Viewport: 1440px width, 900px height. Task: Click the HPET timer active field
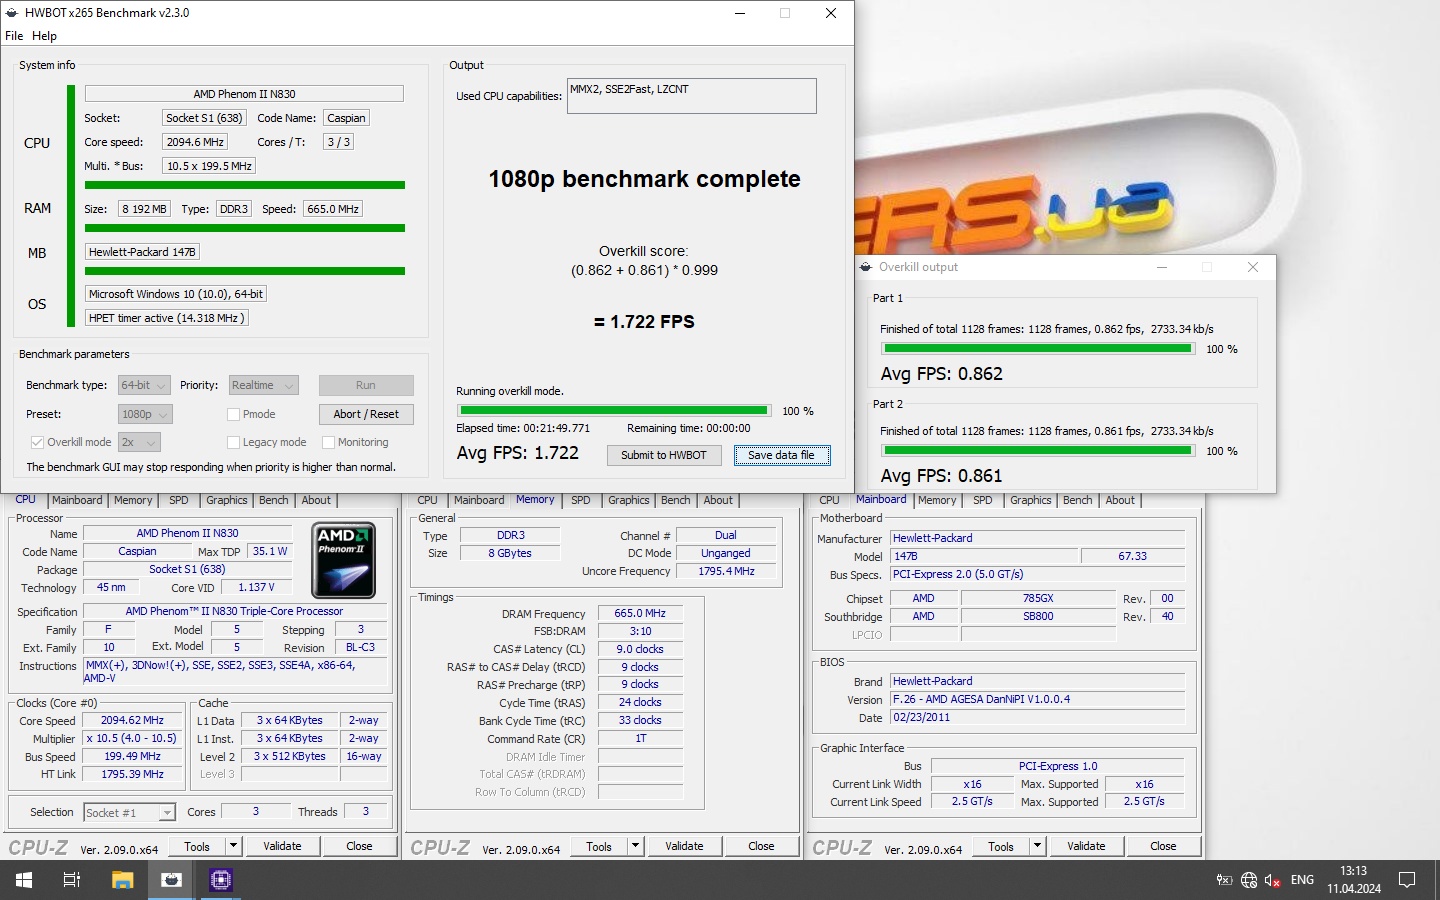[x=166, y=318]
